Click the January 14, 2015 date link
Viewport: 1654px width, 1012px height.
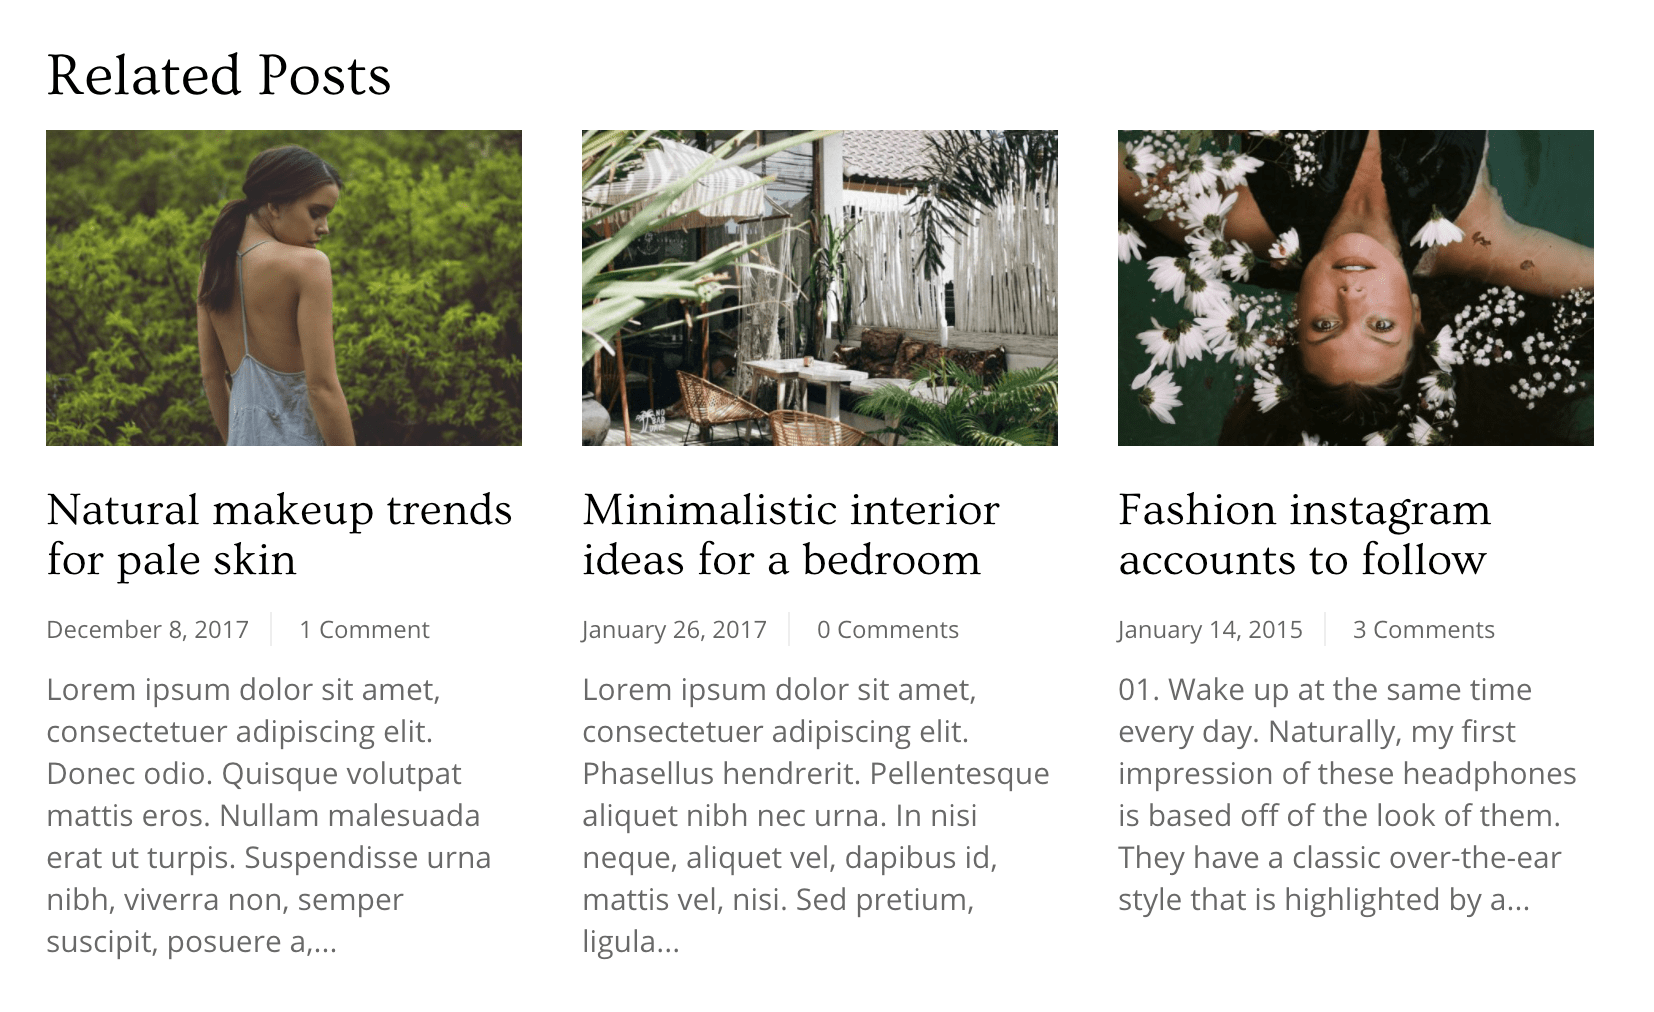[x=1210, y=629]
